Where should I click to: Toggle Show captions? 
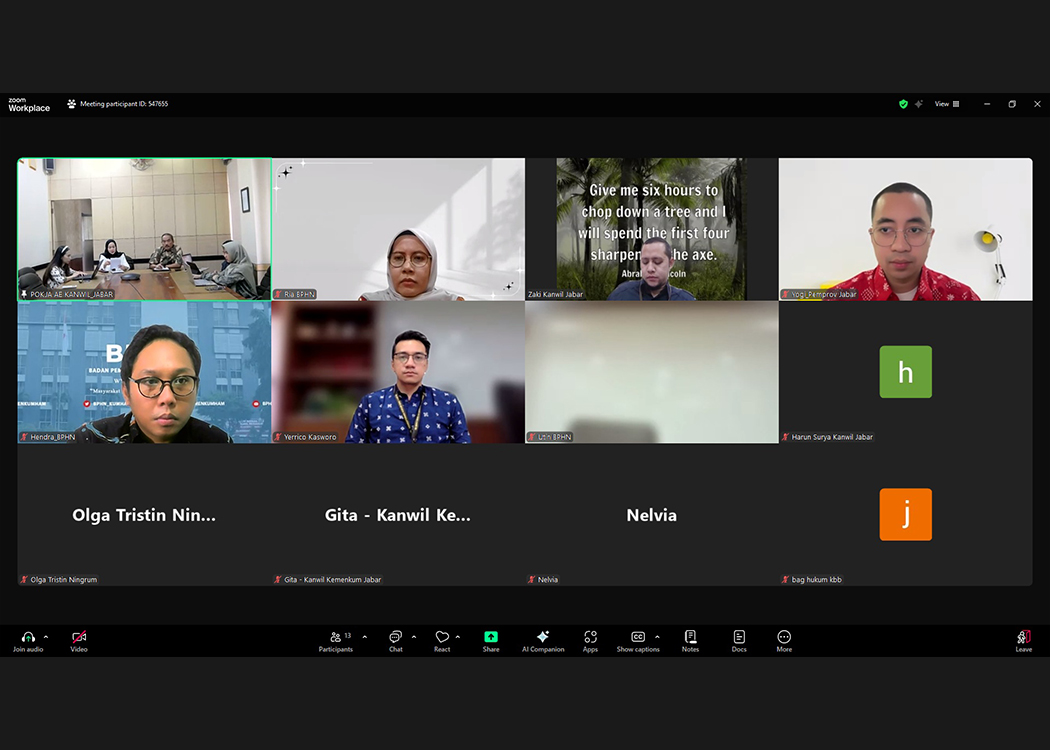(x=637, y=638)
